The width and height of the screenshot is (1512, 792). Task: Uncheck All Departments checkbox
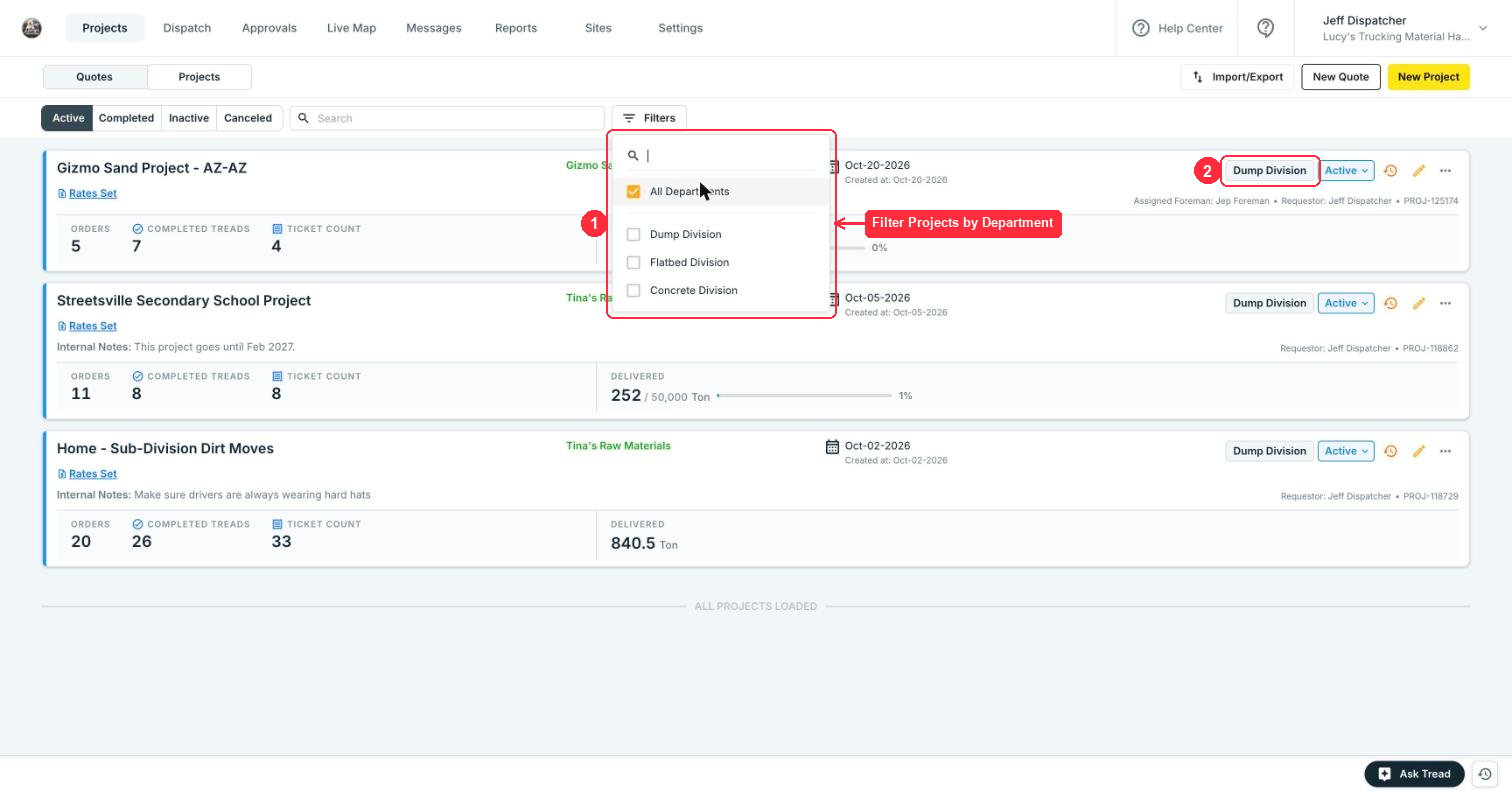point(633,192)
